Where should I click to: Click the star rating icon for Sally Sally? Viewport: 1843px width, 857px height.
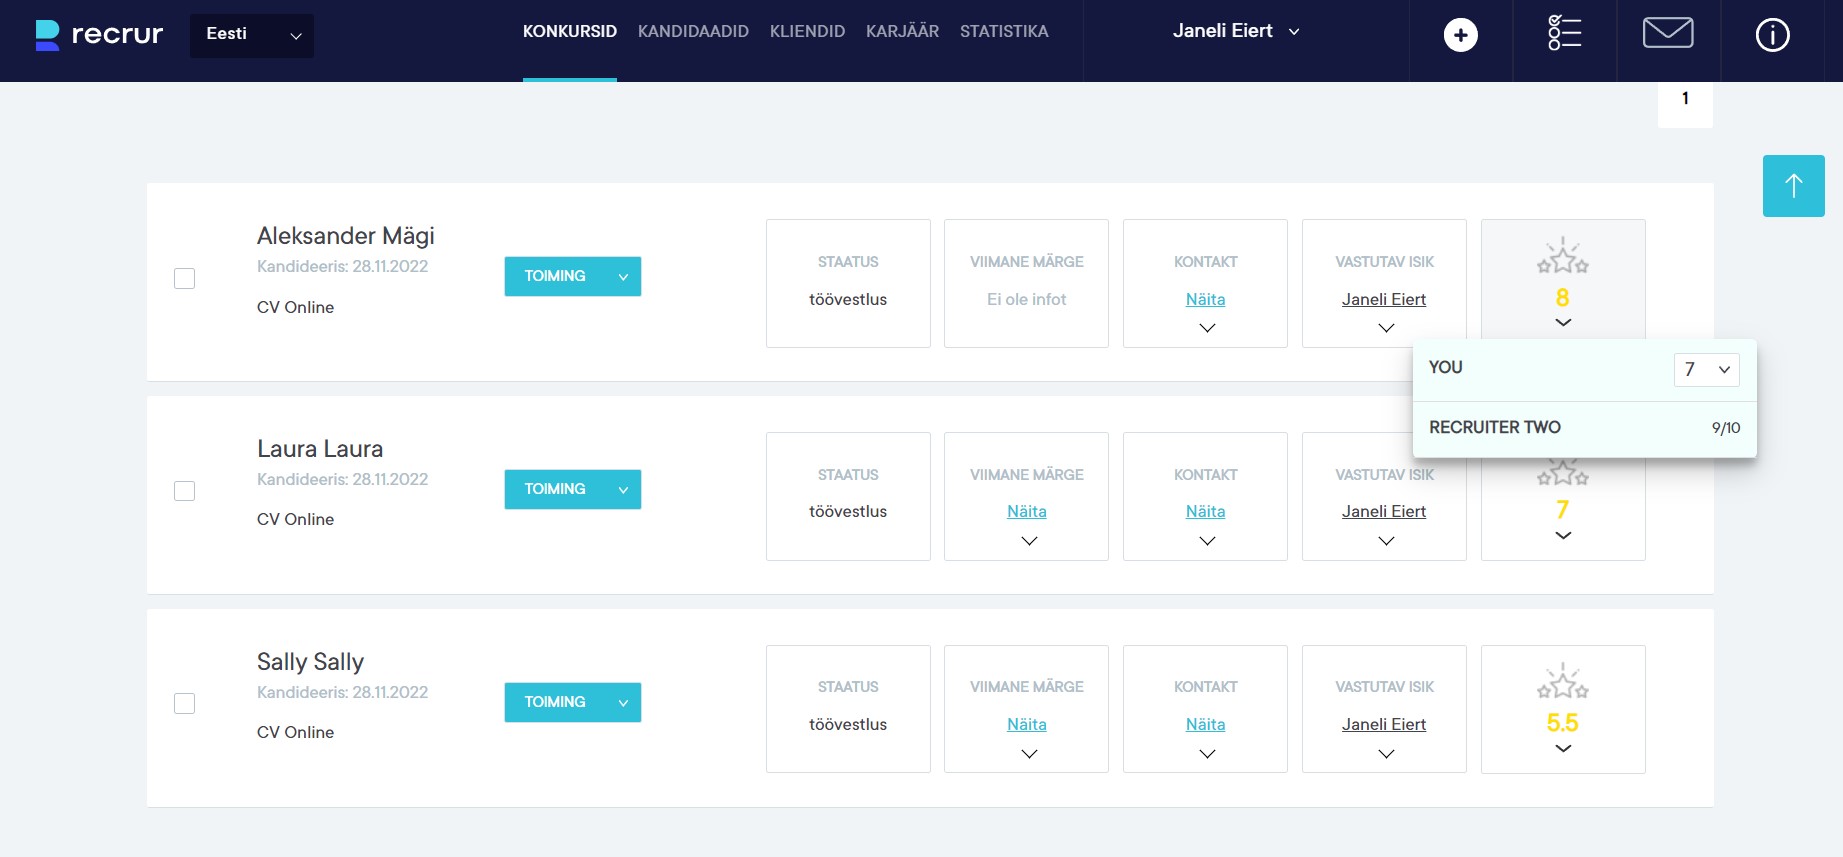tap(1562, 683)
